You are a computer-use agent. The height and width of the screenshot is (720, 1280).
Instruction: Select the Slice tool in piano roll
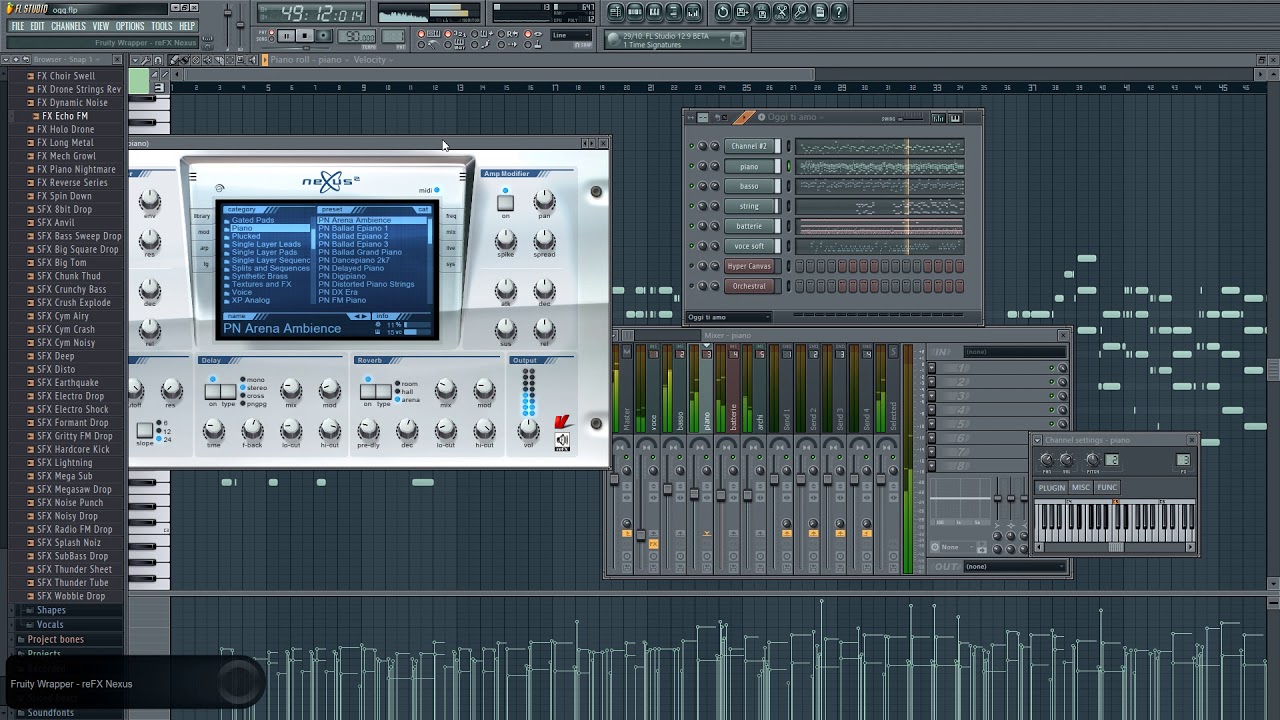218,60
